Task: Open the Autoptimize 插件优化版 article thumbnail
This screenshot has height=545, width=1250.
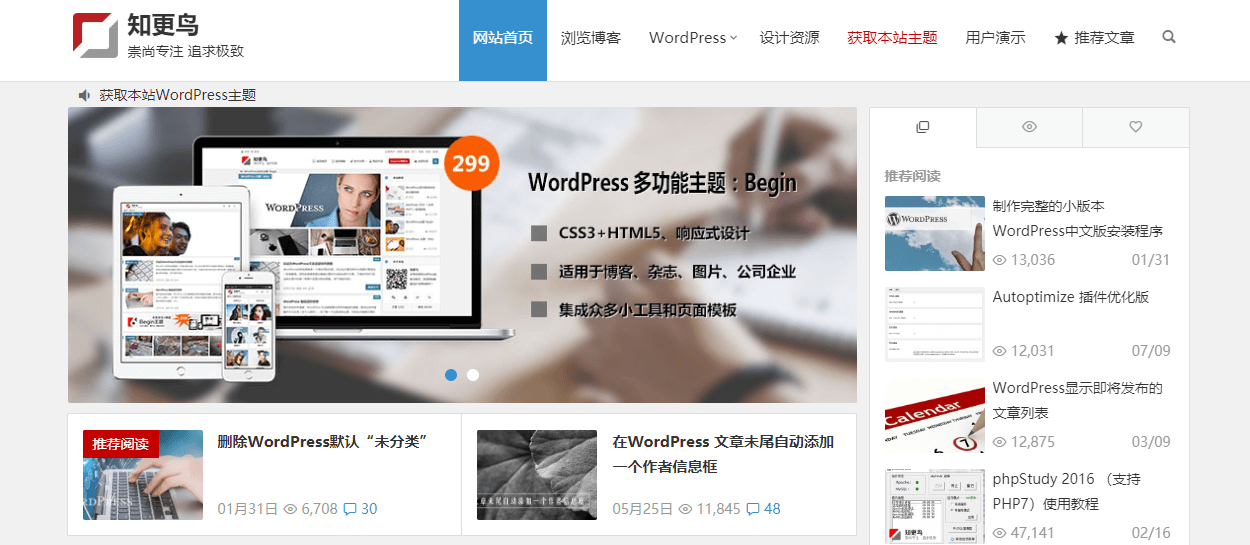Action: 934,324
